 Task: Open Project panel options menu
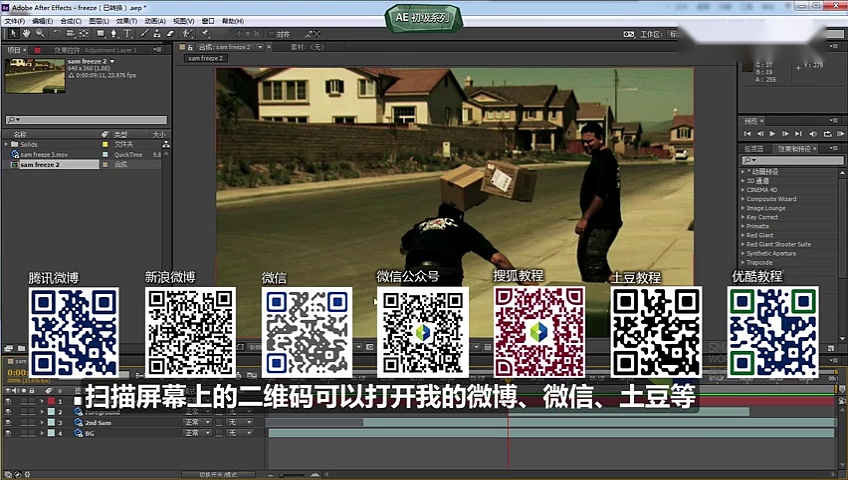[157, 50]
